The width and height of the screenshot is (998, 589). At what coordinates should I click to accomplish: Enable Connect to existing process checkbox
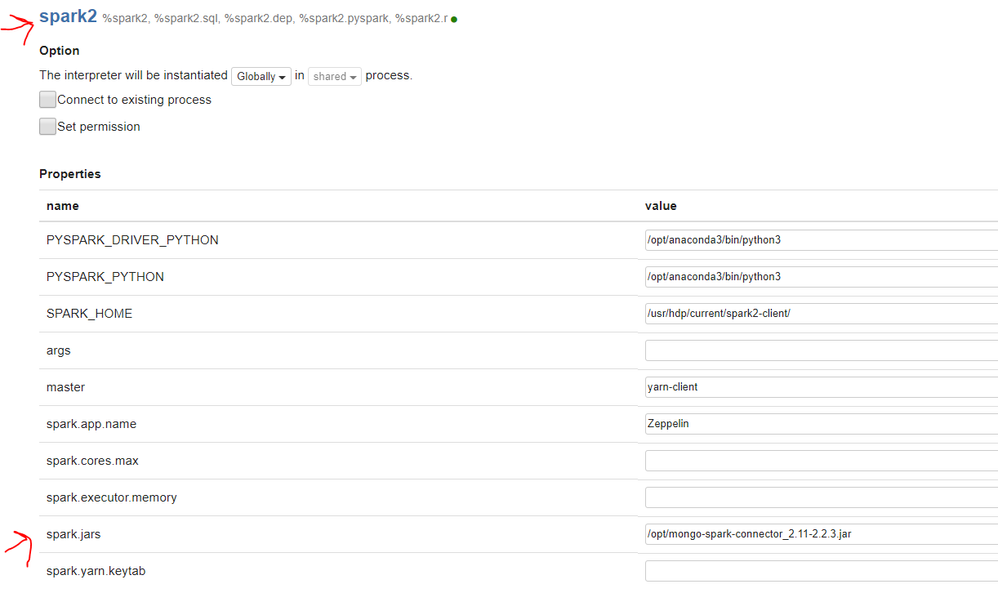tap(48, 100)
